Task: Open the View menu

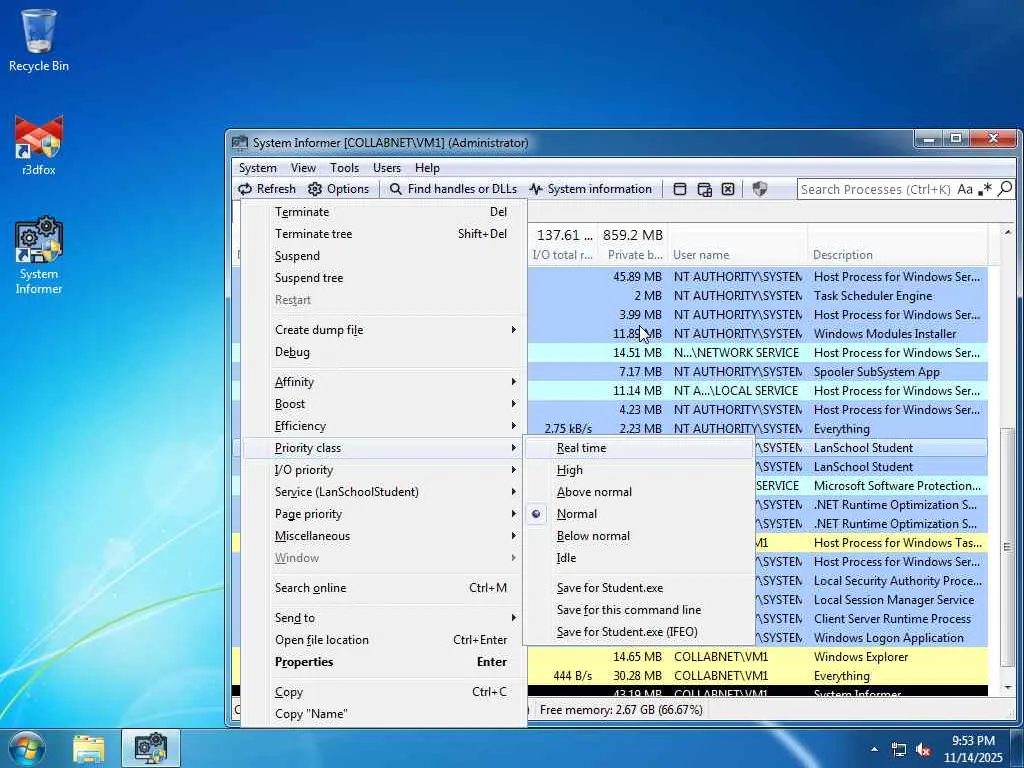Action: coord(303,168)
